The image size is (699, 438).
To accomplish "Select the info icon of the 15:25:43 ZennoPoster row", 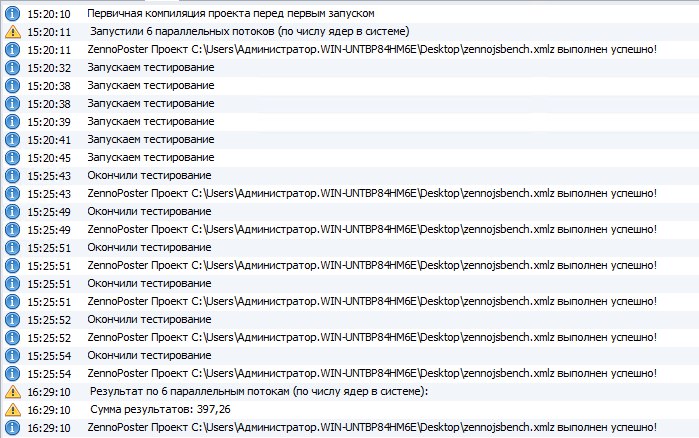I will pos(12,194).
